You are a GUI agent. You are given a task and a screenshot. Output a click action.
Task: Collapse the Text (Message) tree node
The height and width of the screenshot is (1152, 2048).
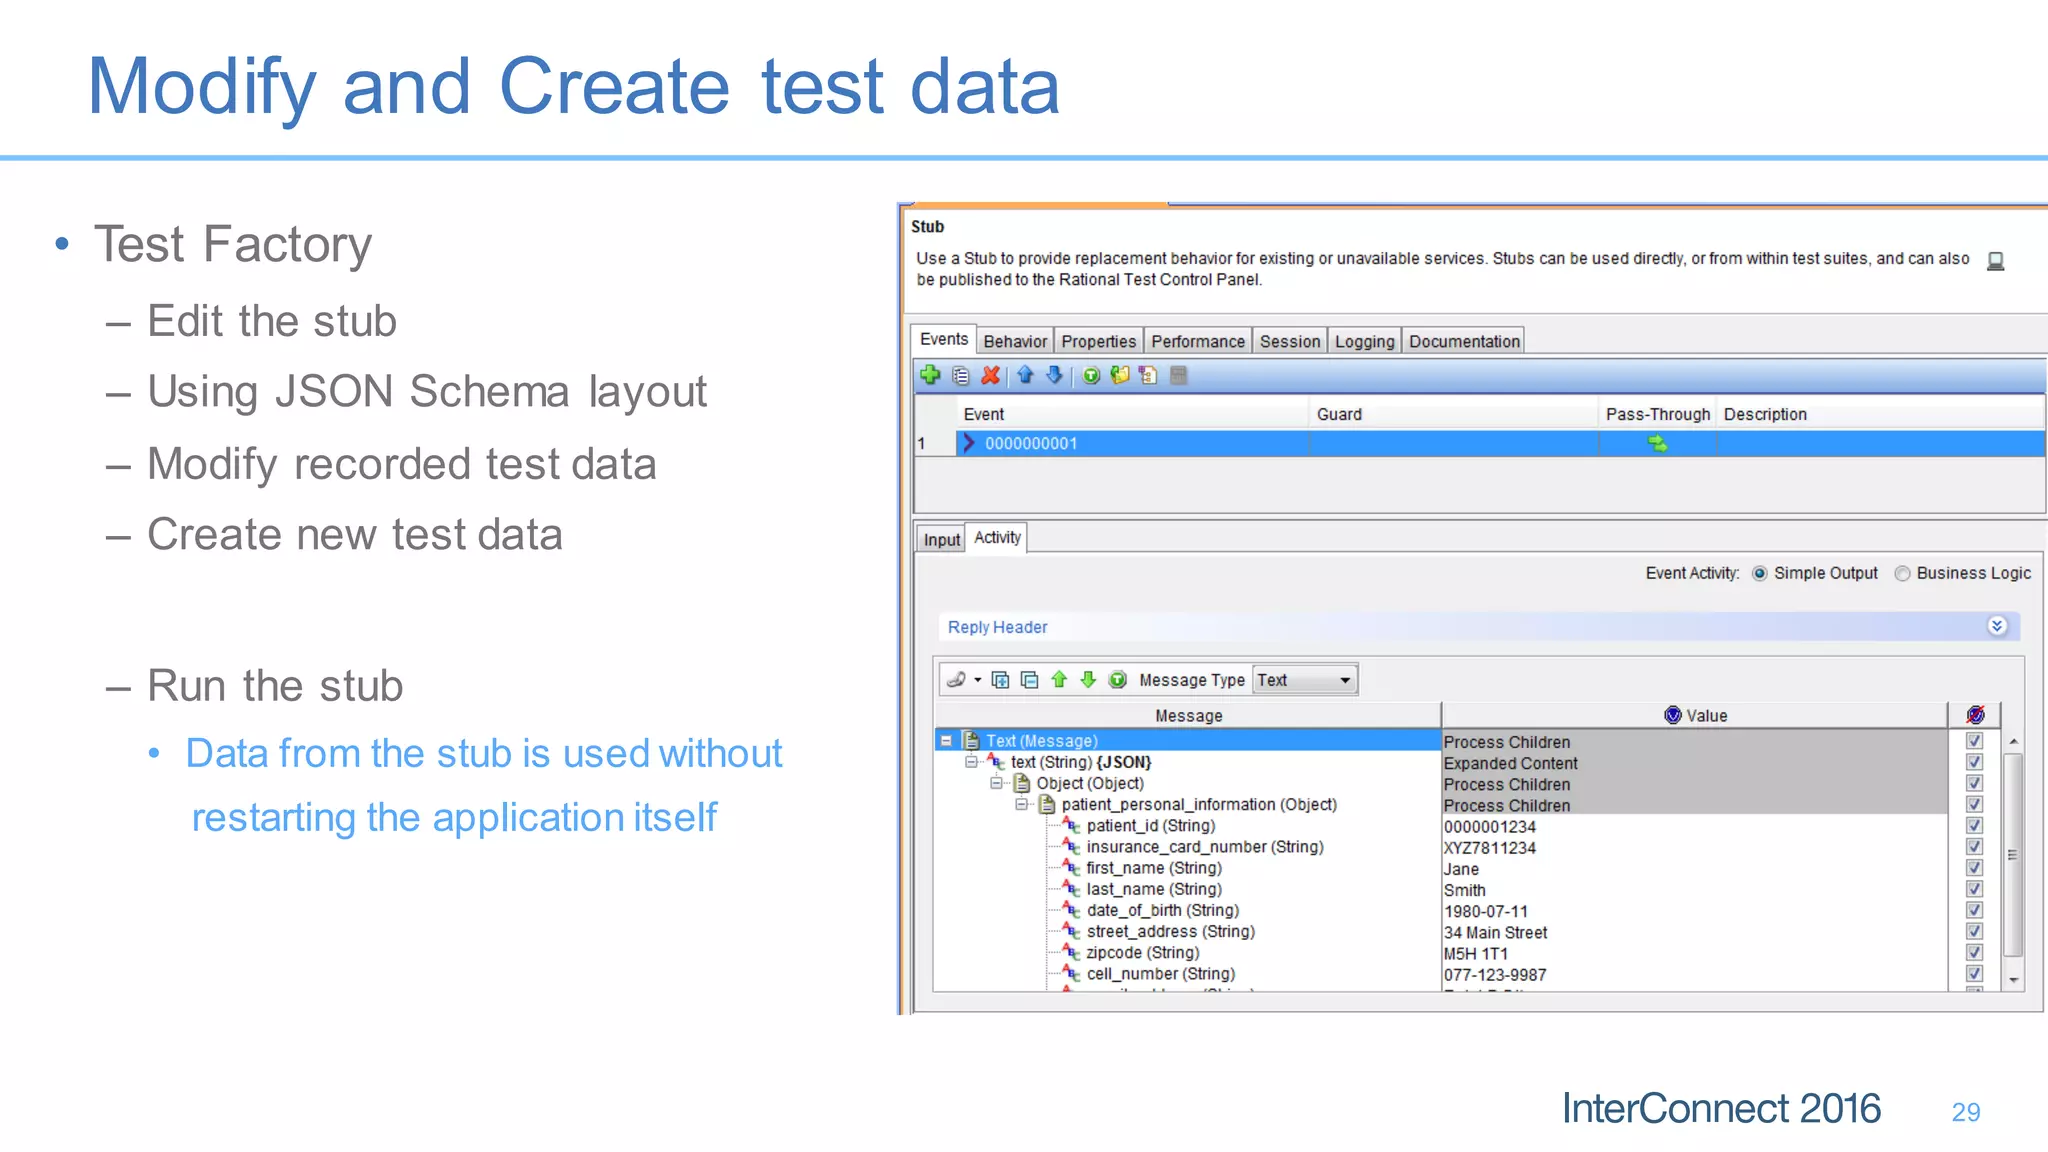pyautogui.click(x=946, y=741)
